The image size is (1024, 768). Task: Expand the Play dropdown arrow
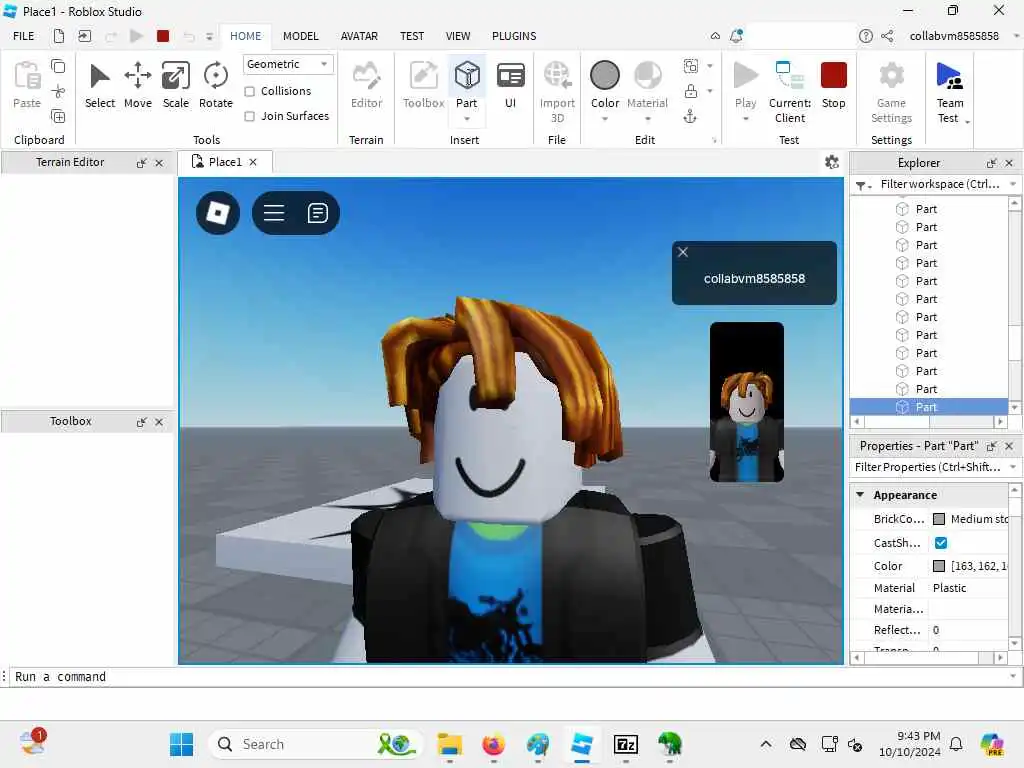[x=745, y=119]
